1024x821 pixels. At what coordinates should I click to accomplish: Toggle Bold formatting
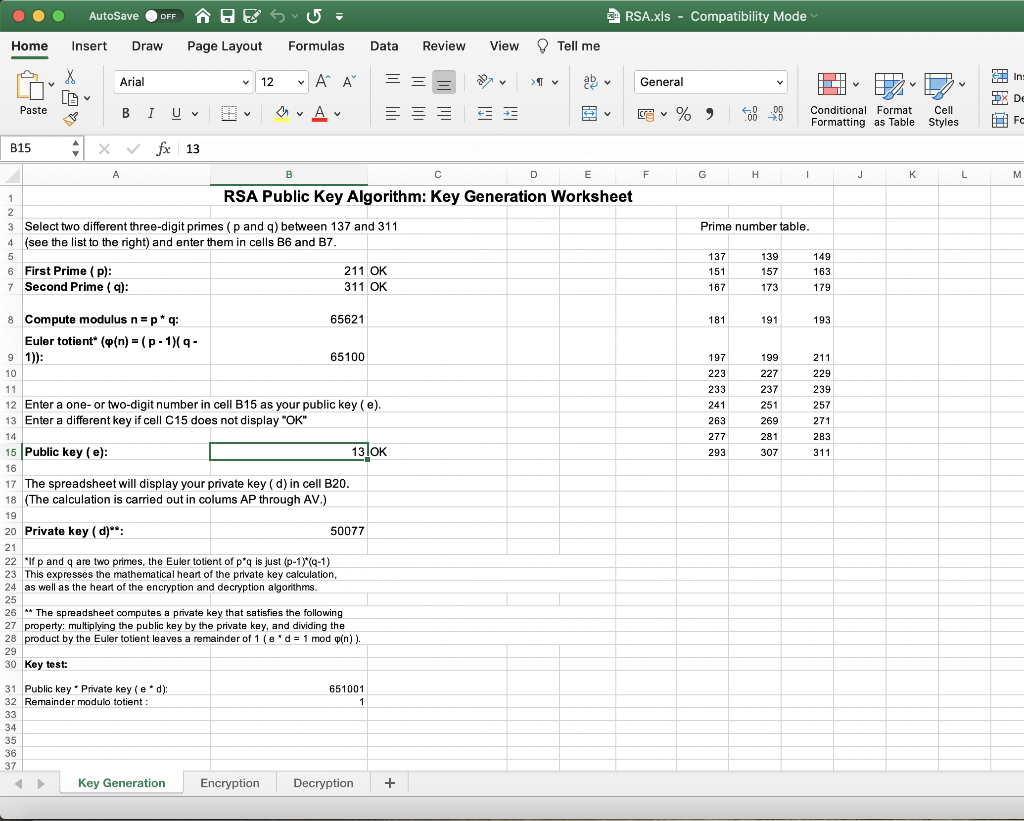[127, 113]
